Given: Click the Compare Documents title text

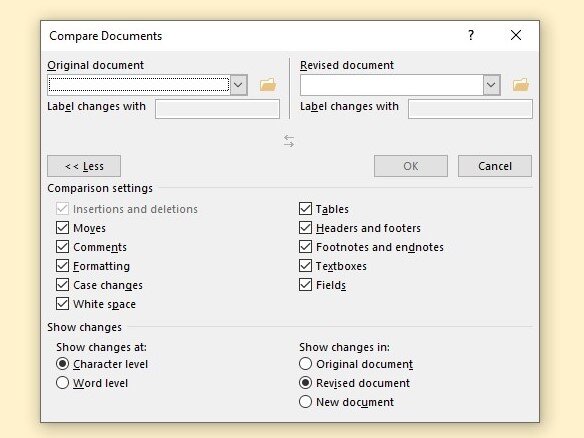Looking at the screenshot, I should pos(105,36).
